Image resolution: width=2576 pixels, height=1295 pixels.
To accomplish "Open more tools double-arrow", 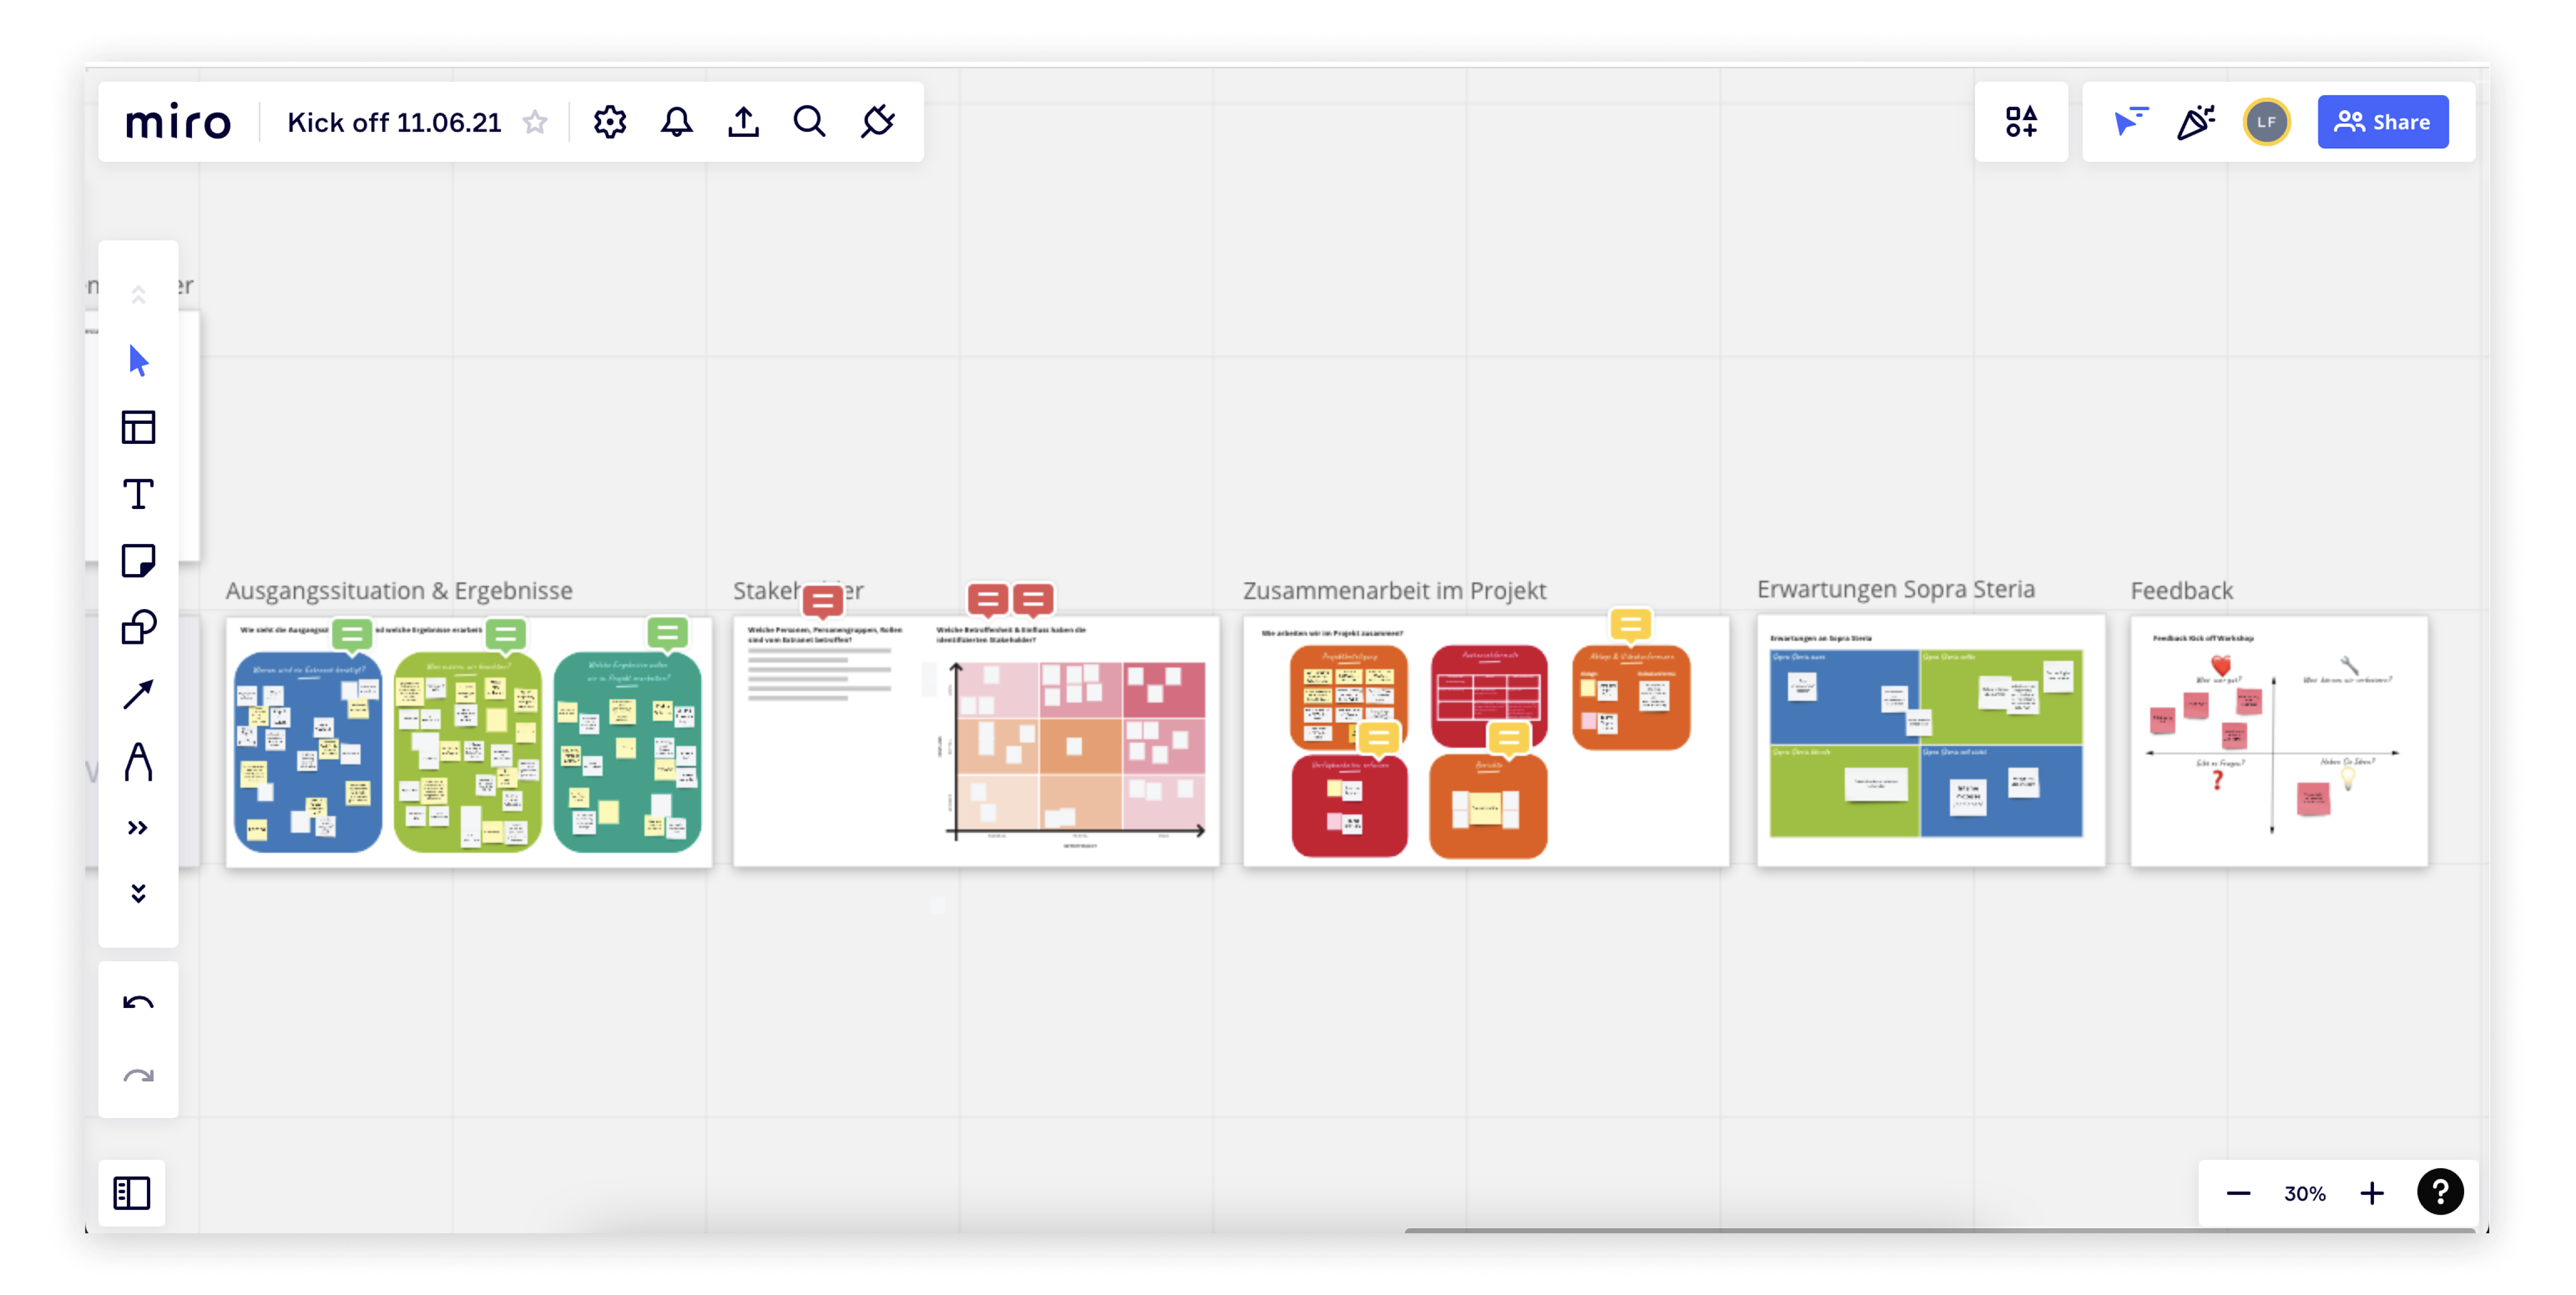I will [138, 827].
